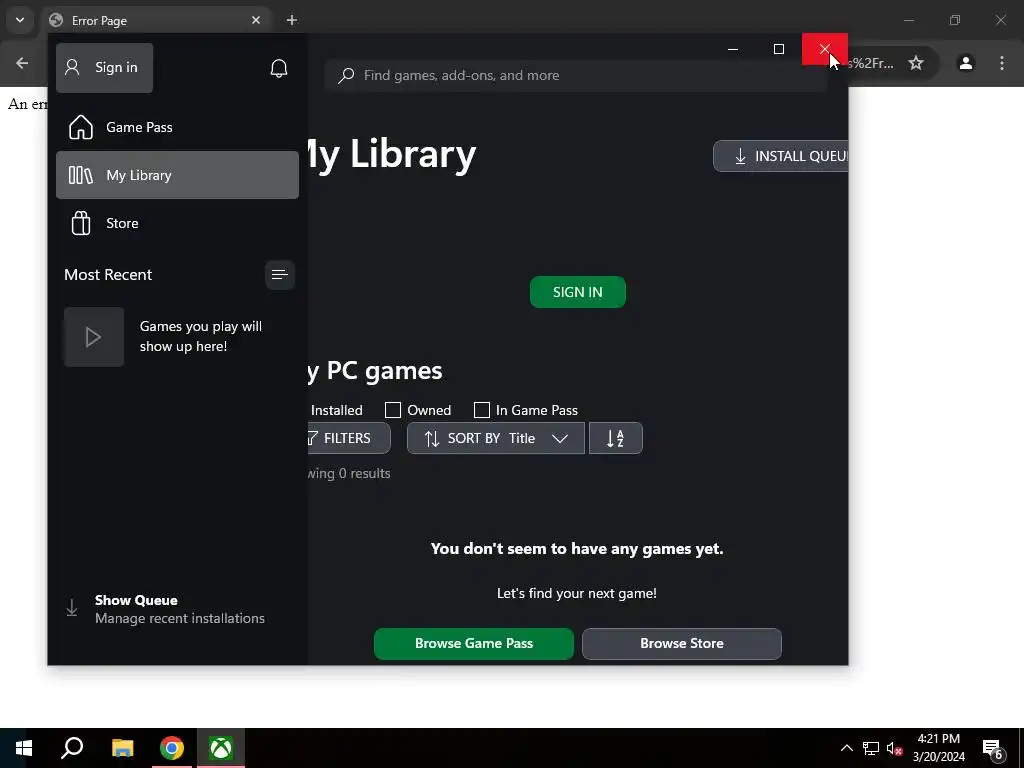Open Chrome tab search dropdown arrow
This screenshot has height=768, width=1024.
pyautogui.click(x=20, y=20)
